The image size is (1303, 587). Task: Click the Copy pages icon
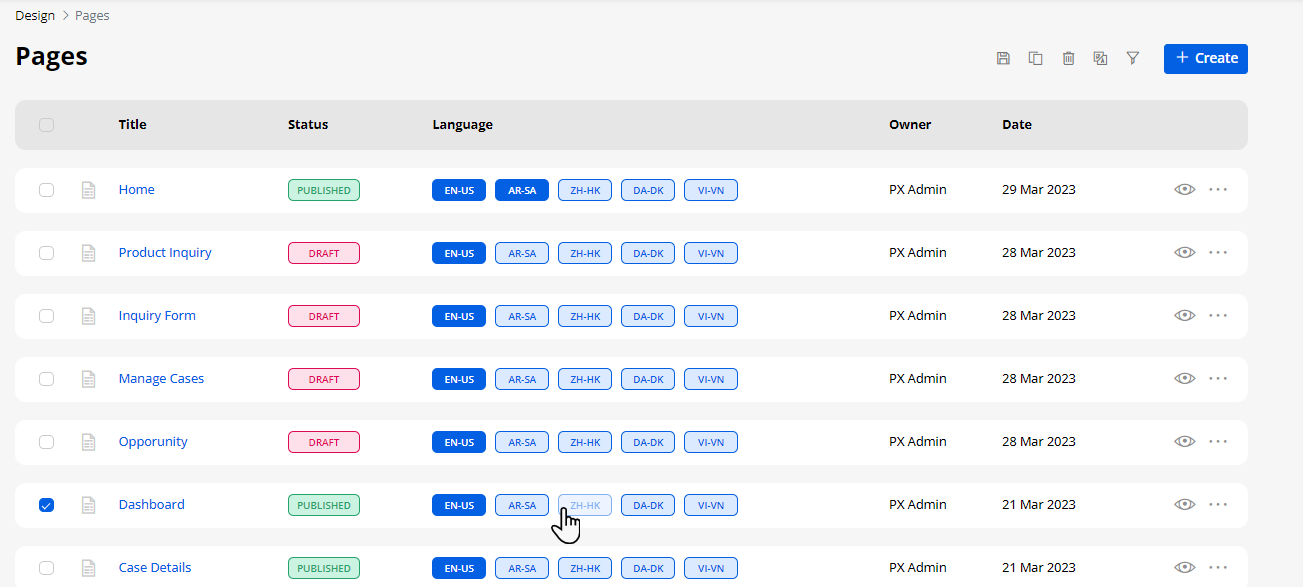(x=1036, y=59)
